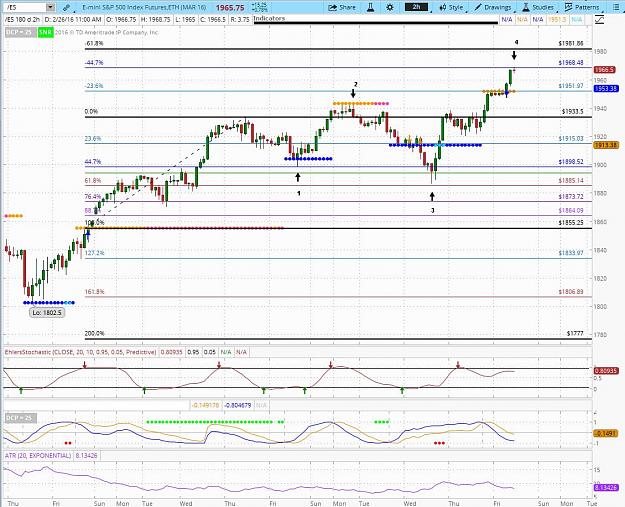This screenshot has height=507, width=625.
Task: Click the 161.8% Fibonacci percentage label
Action: click(x=94, y=292)
